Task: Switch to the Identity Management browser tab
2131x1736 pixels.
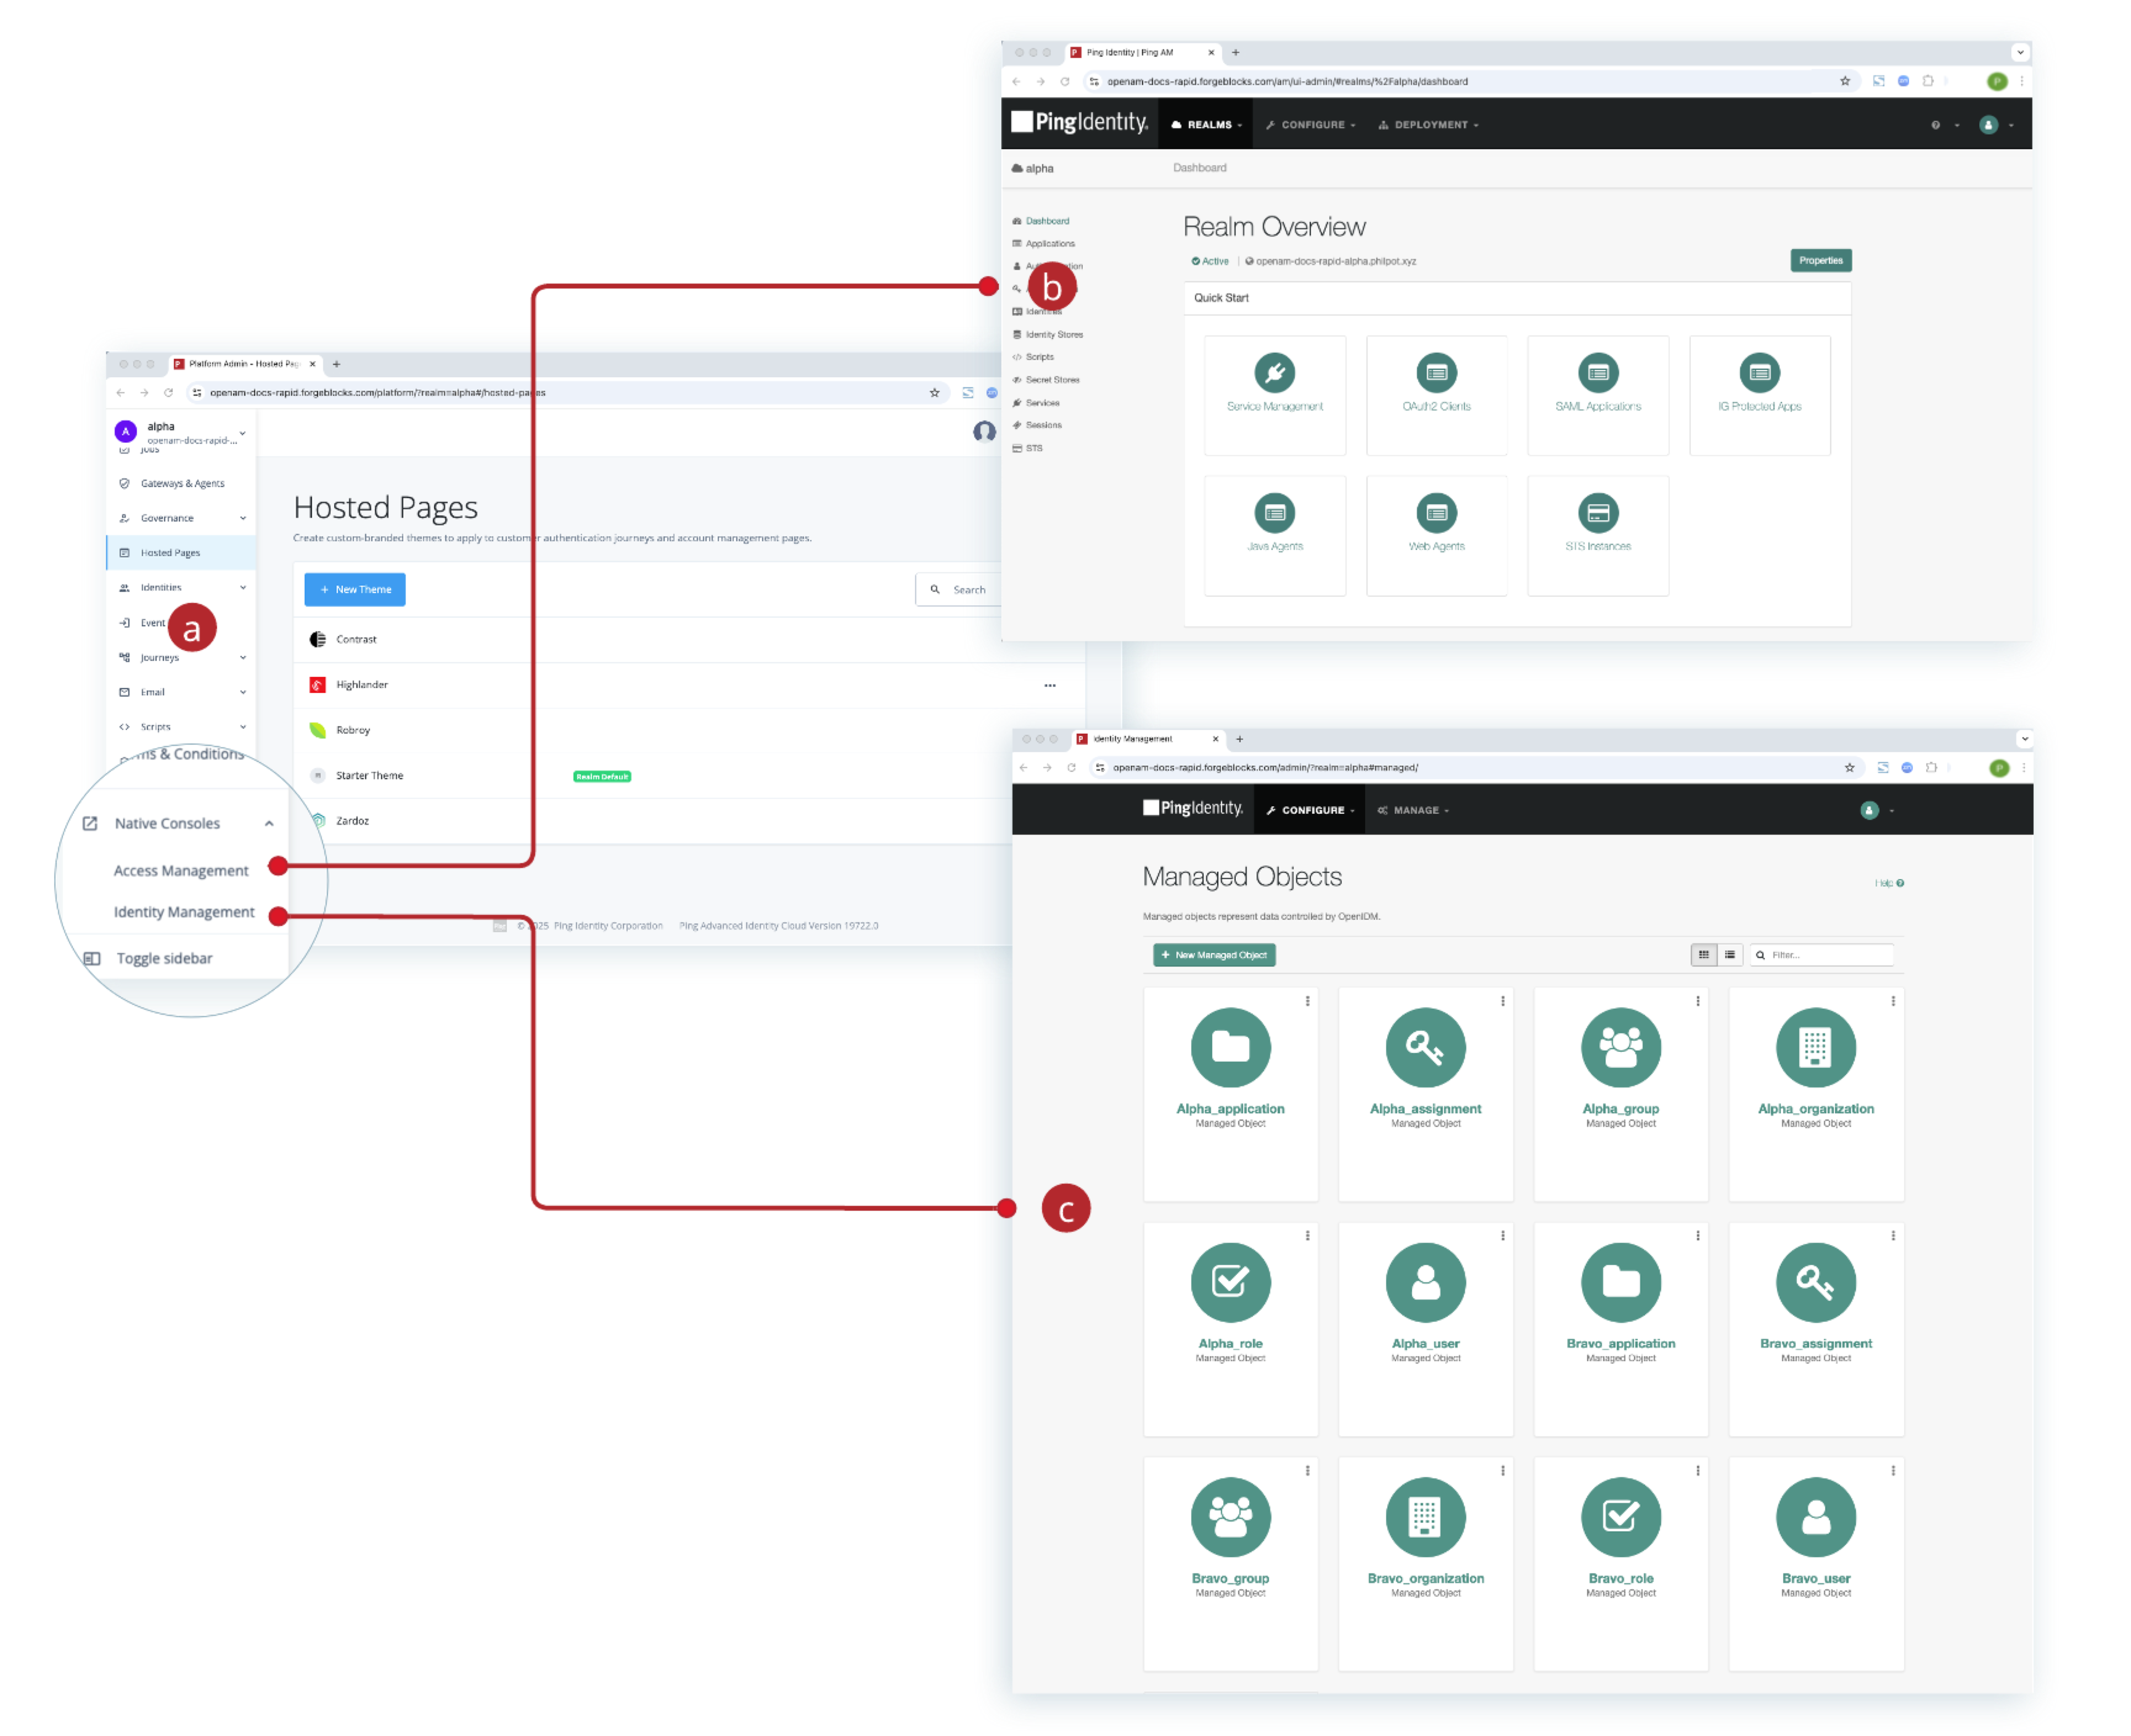Action: (1140, 739)
